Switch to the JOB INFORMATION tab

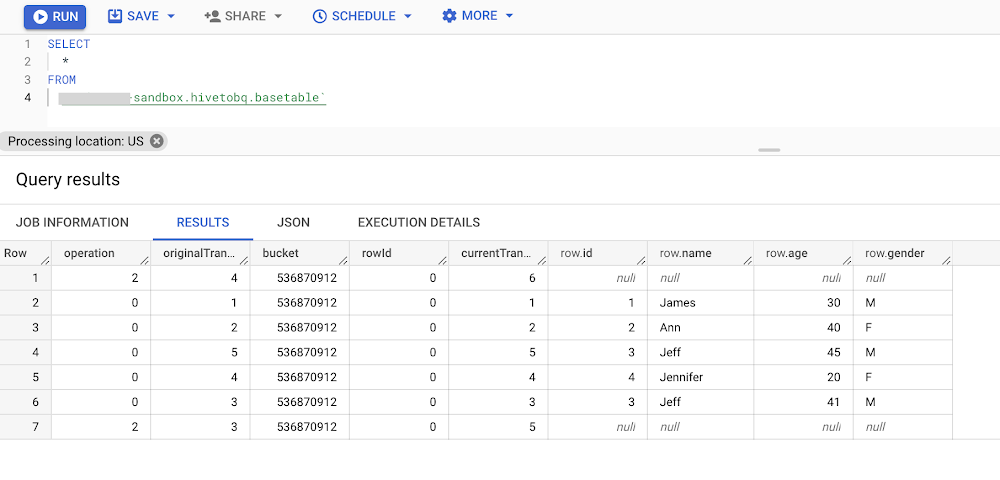coord(72,222)
